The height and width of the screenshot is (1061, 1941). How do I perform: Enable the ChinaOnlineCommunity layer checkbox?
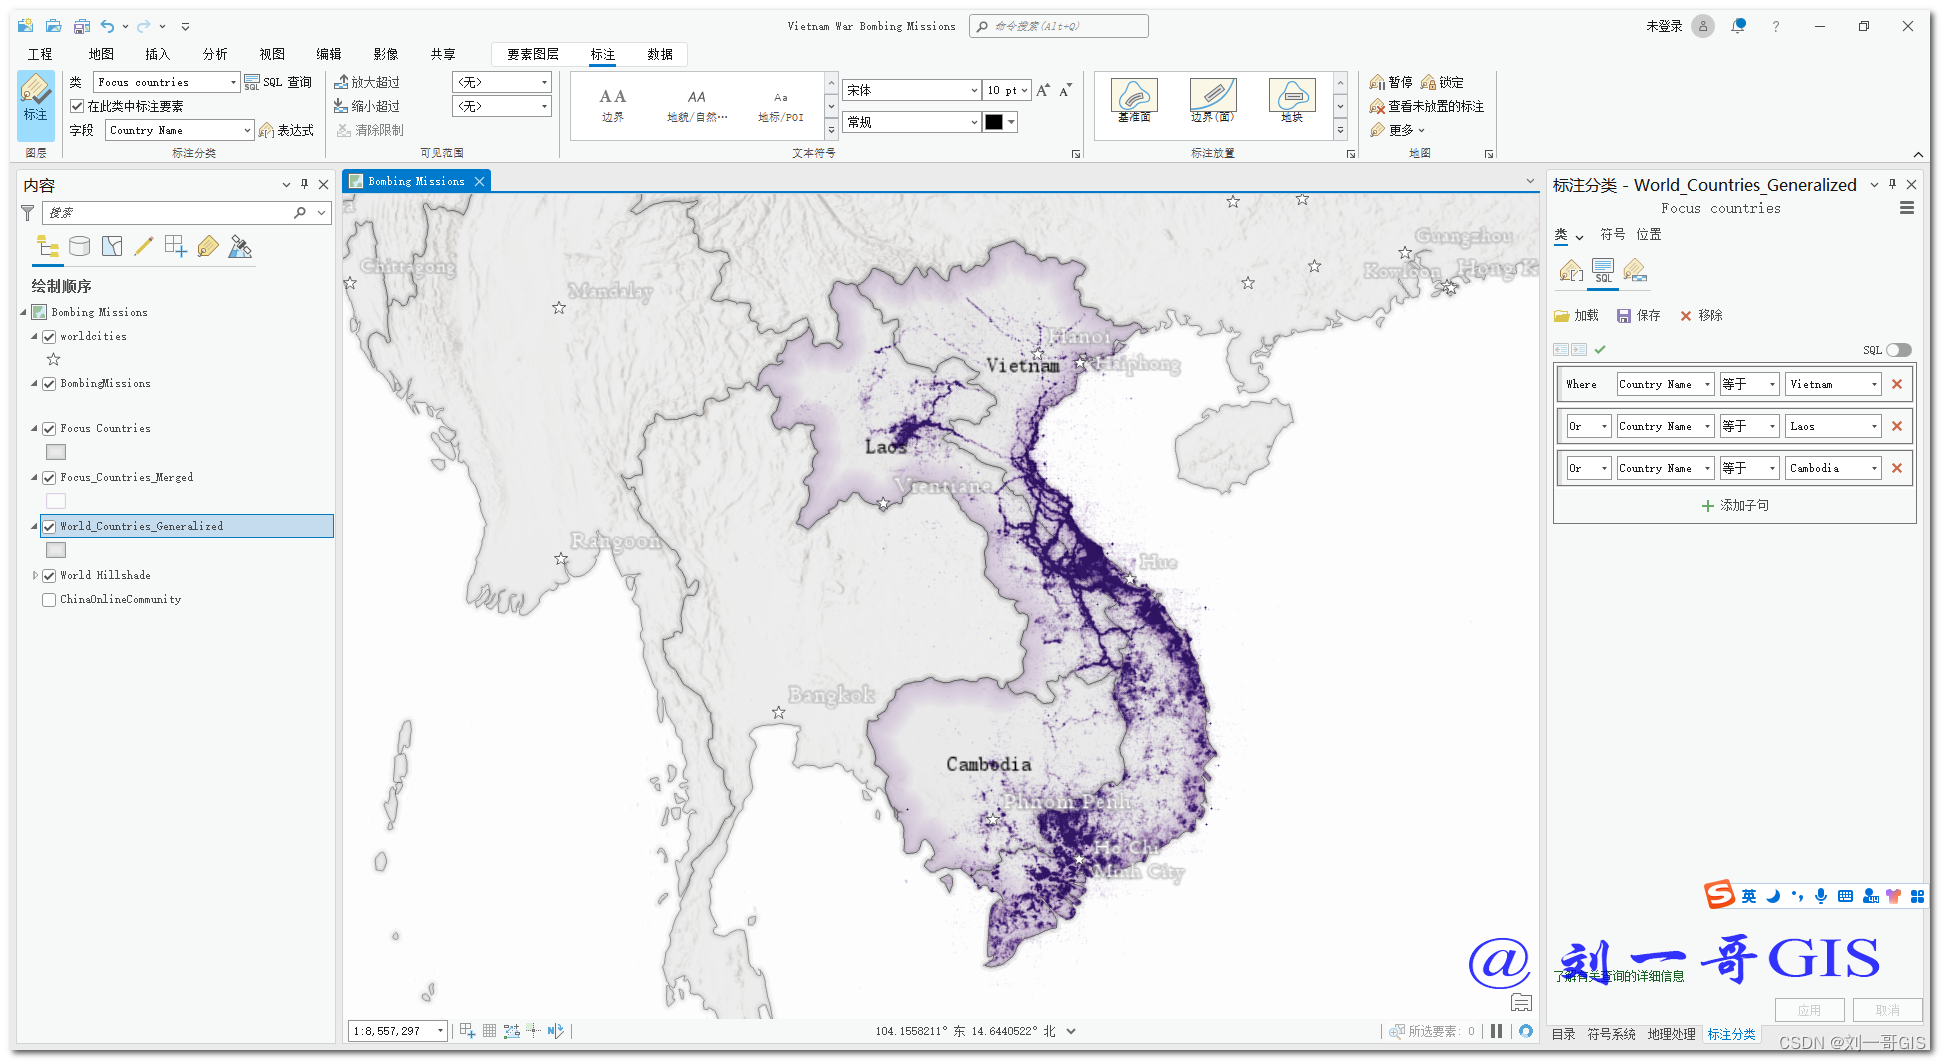tap(49, 600)
